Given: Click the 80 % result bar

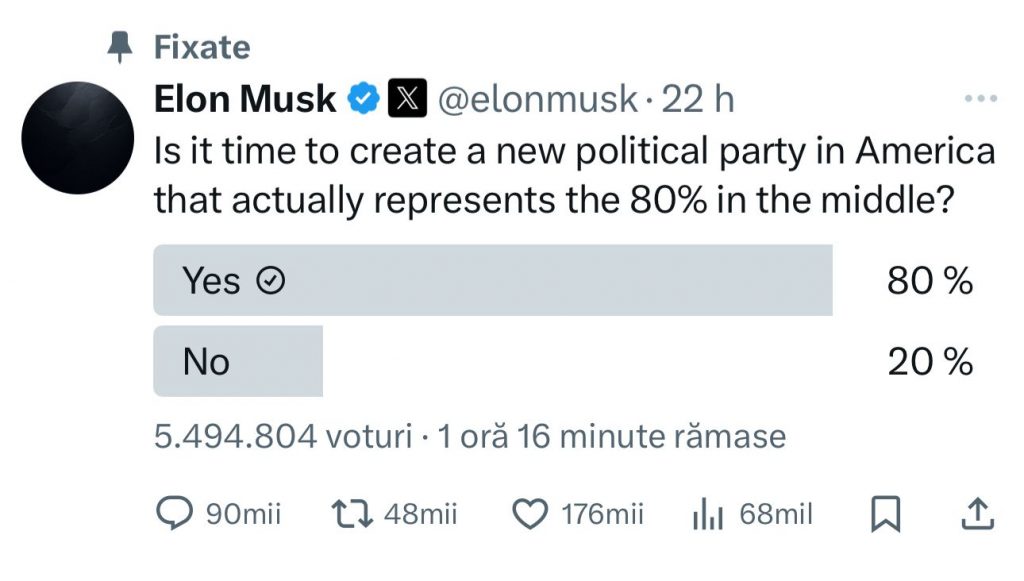Looking at the screenshot, I should pyautogui.click(x=493, y=280).
